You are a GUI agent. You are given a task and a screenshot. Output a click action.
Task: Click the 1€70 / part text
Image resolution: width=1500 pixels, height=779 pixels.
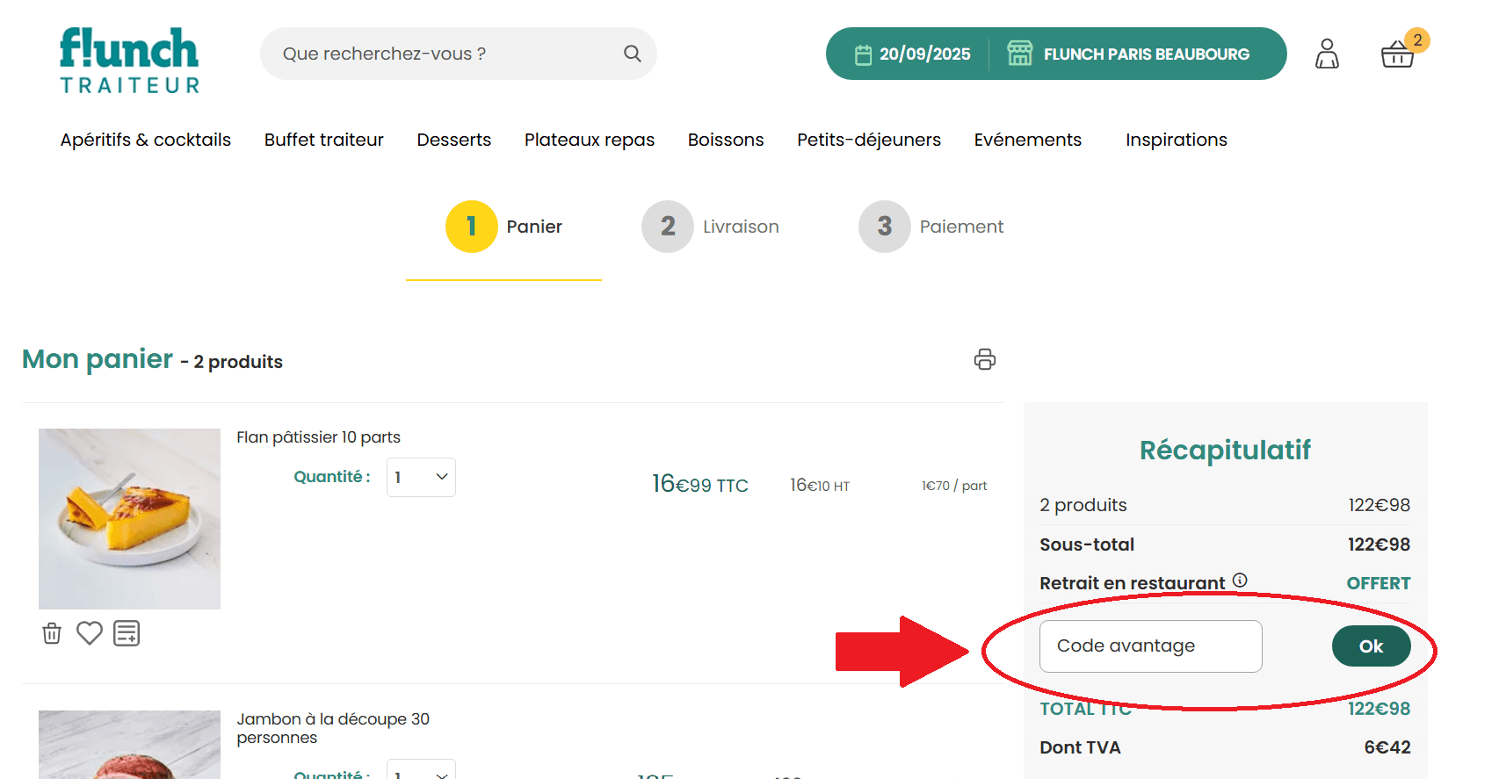click(954, 486)
